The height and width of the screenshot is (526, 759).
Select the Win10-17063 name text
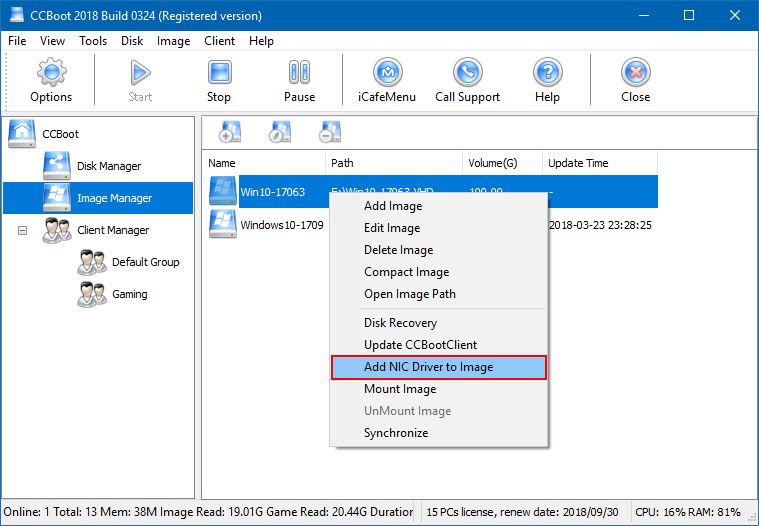pos(273,192)
